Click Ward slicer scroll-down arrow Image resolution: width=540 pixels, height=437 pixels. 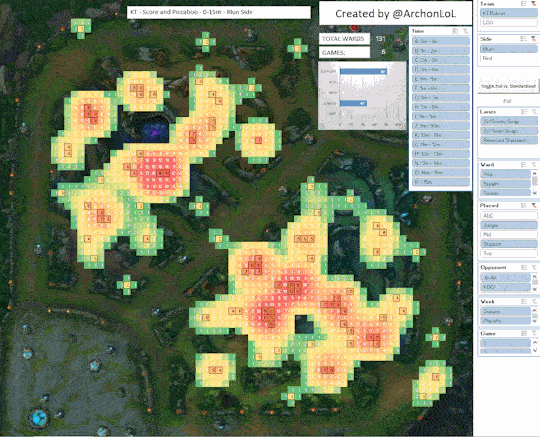tap(534, 193)
